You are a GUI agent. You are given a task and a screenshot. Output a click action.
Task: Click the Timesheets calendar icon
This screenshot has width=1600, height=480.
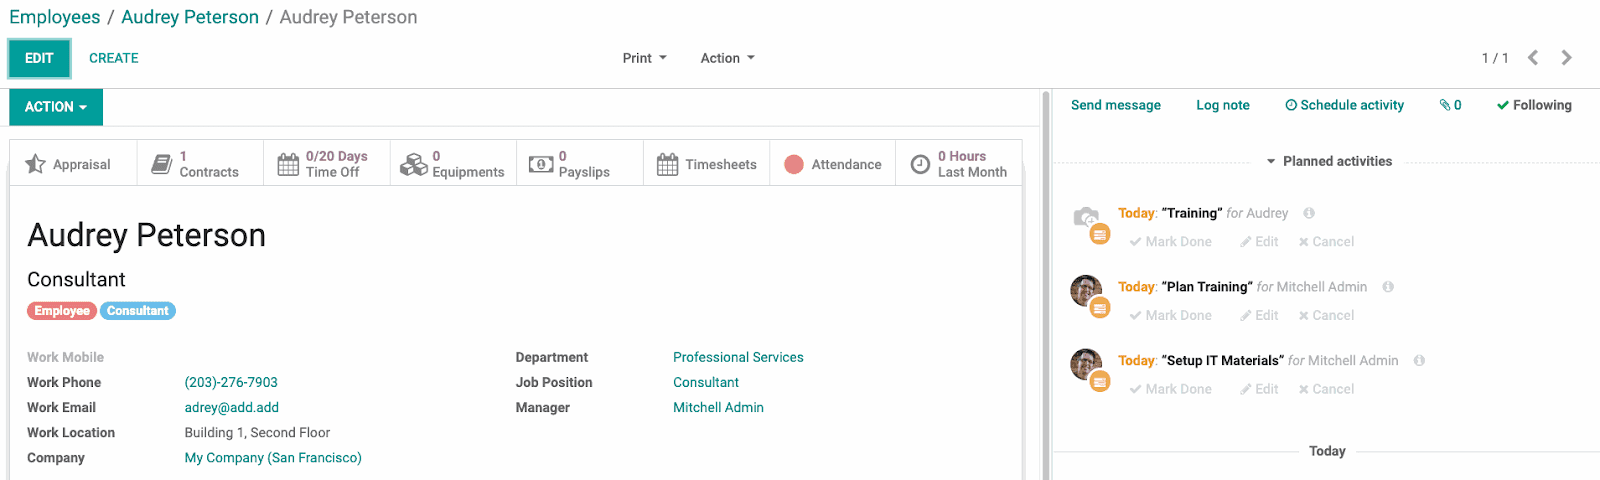[668, 164]
